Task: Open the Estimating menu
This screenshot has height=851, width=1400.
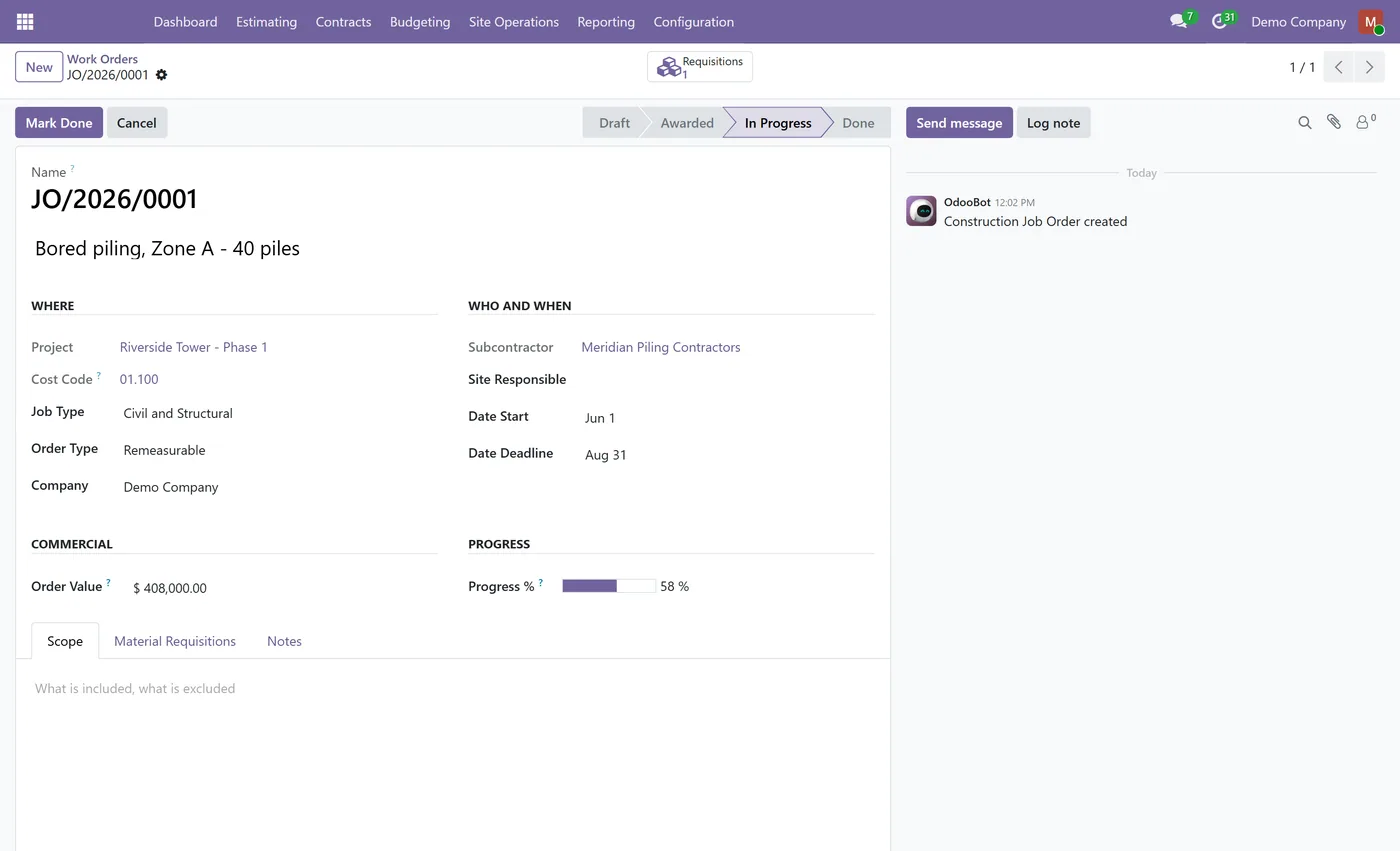Action: (266, 21)
